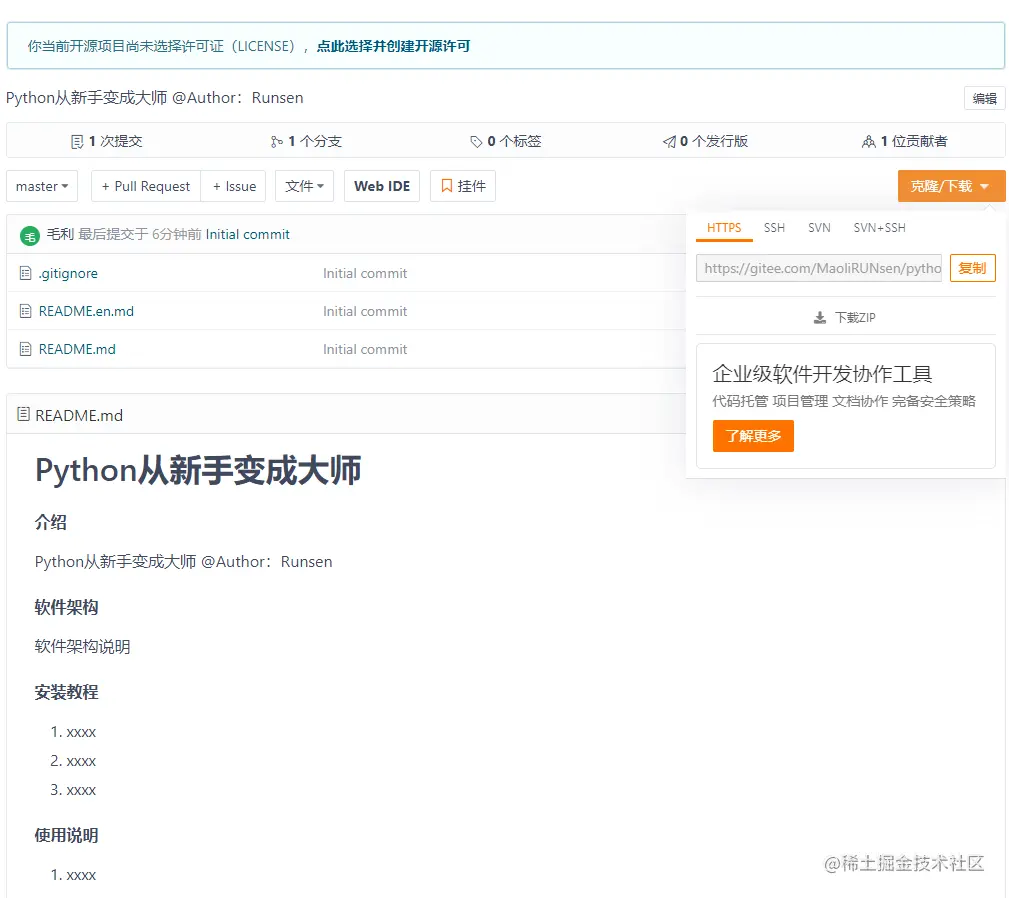The image size is (1009, 898).
Task: Download the repository as ZIP
Action: pyautogui.click(x=846, y=317)
